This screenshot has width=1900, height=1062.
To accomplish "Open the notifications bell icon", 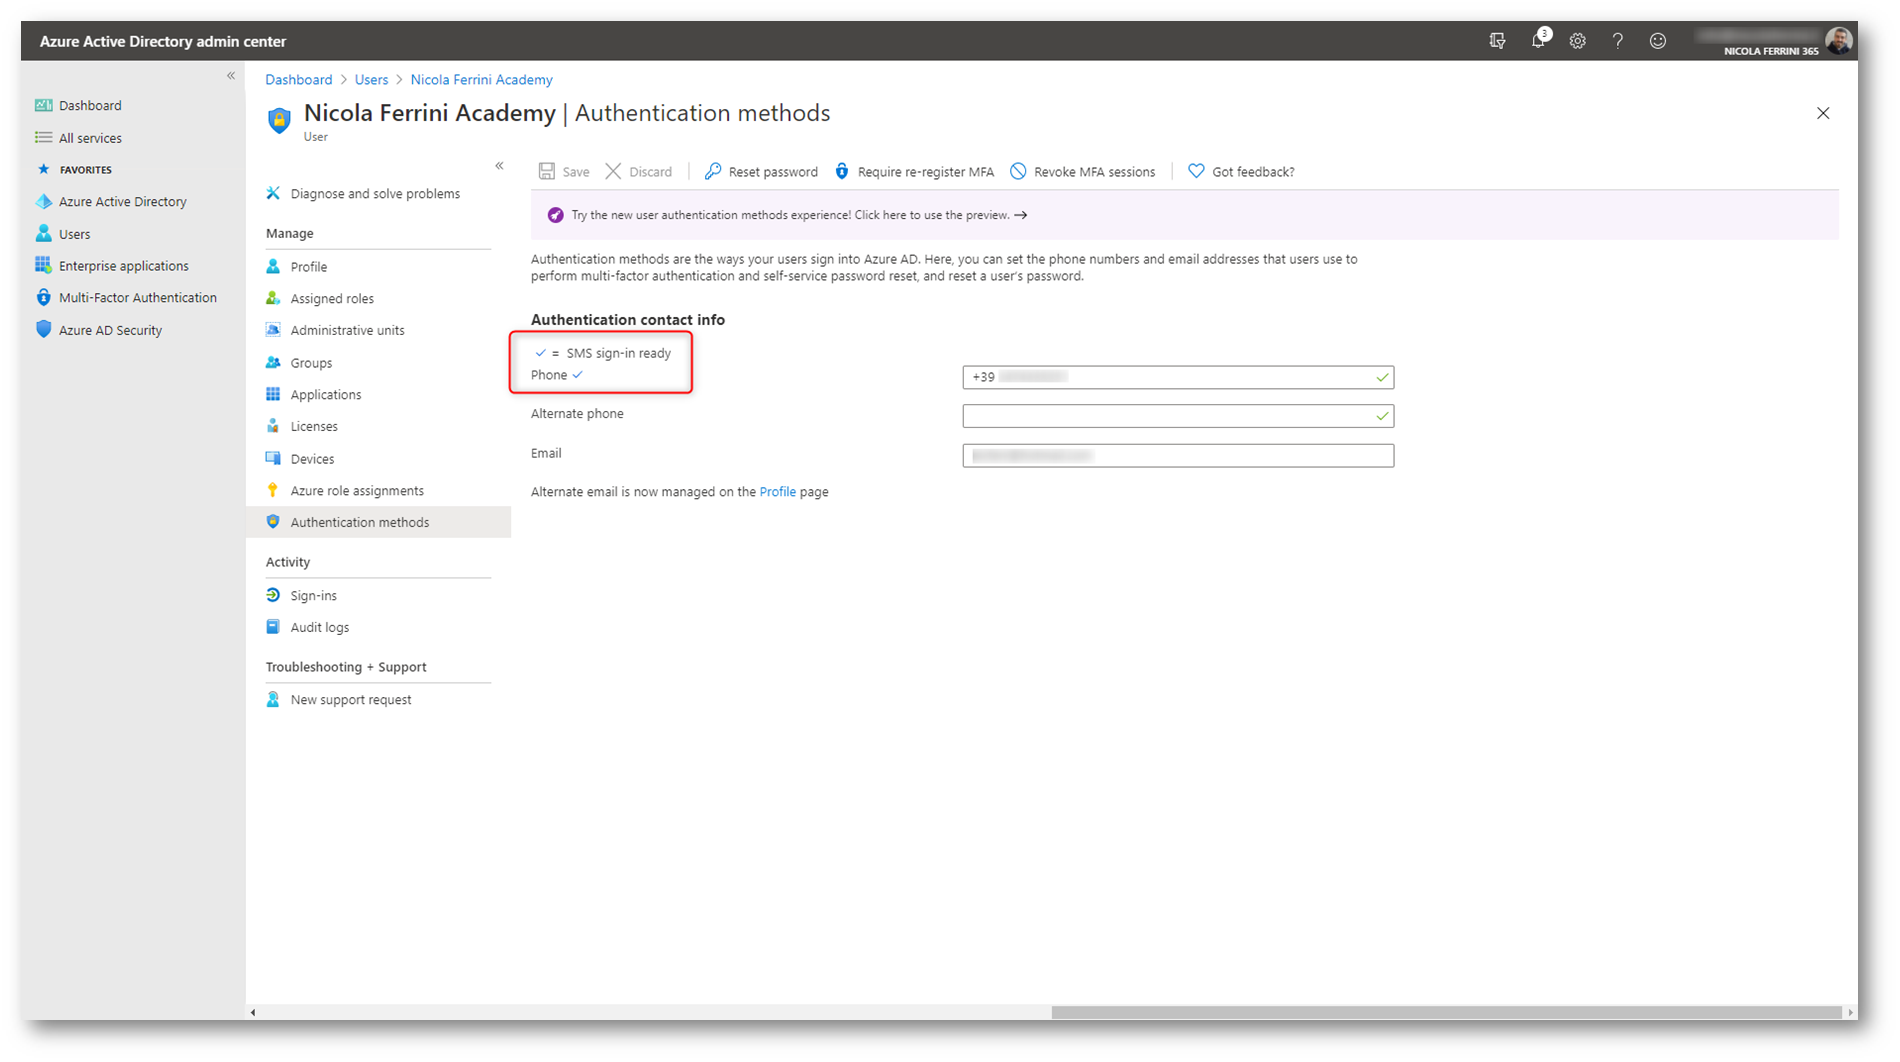I will (x=1539, y=40).
